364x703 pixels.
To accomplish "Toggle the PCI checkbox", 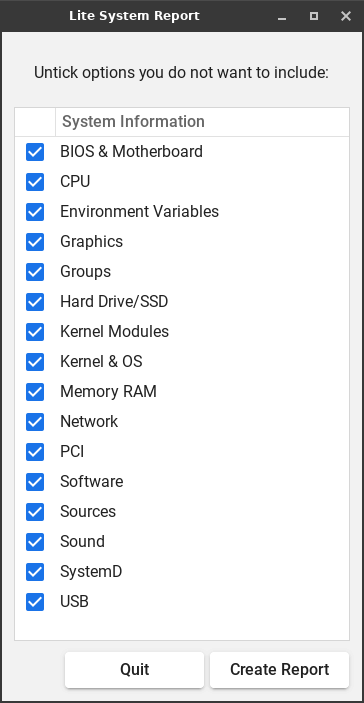I will coord(35,452).
